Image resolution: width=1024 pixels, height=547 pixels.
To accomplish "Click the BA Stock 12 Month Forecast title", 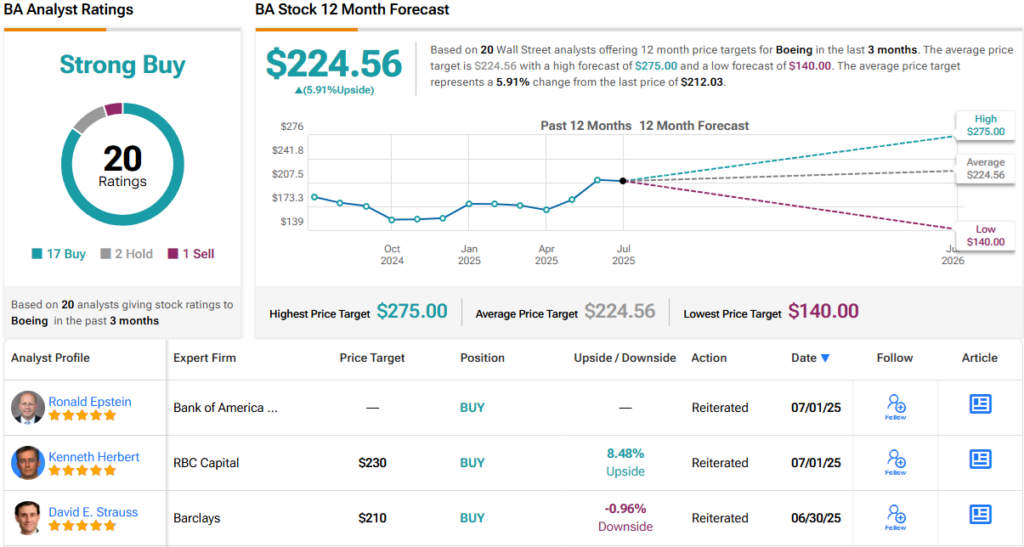I will point(353,10).
